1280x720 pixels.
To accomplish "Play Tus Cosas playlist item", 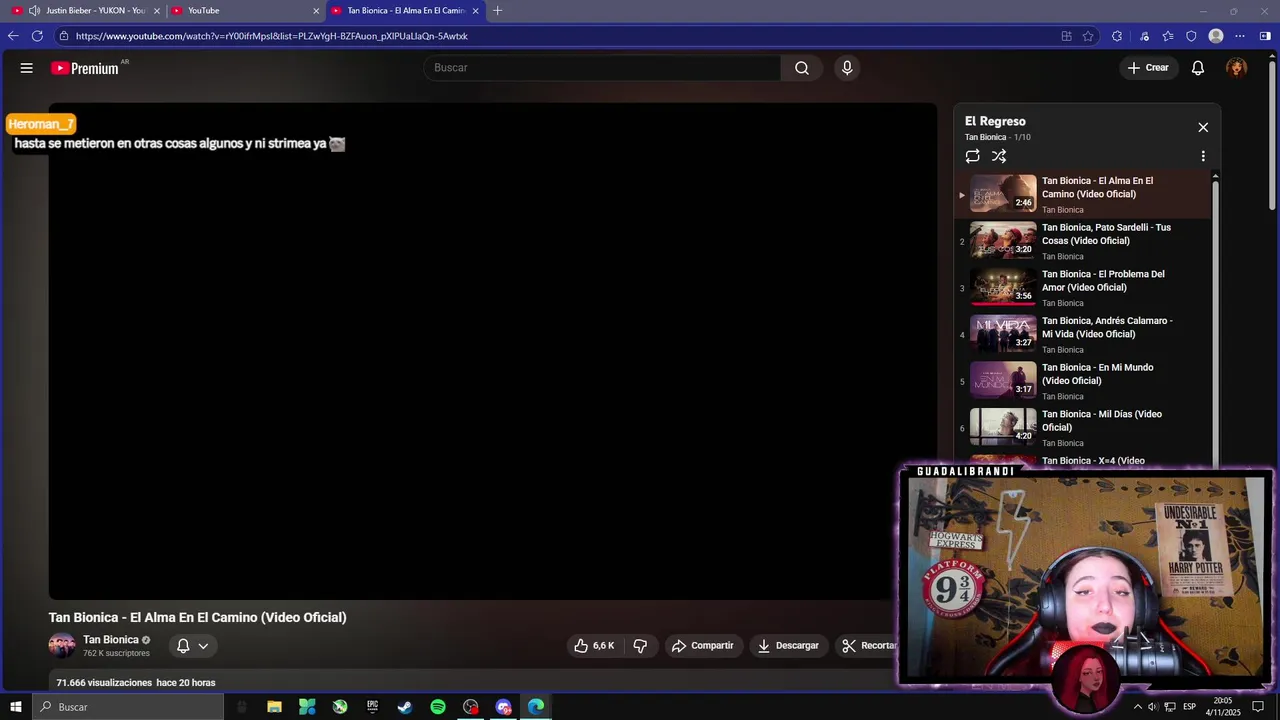I will point(1084,241).
